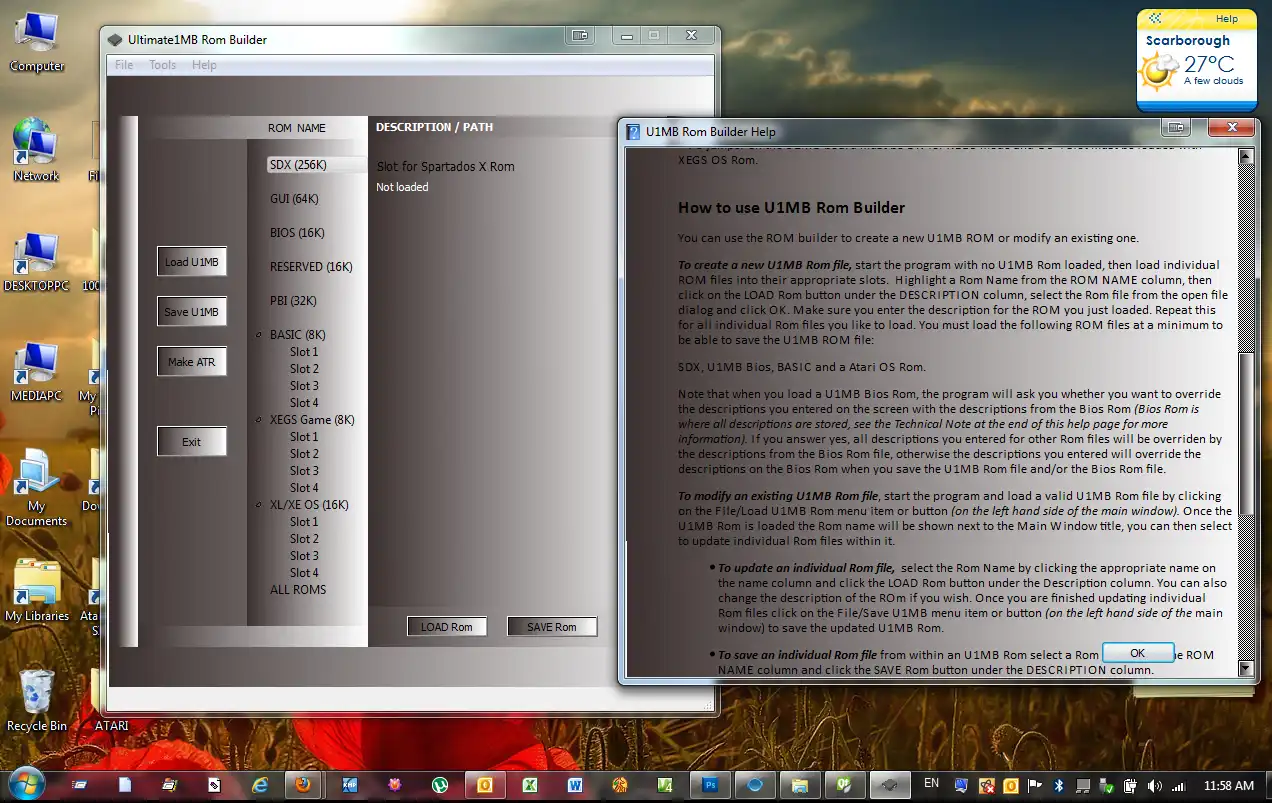The image size is (1272, 803).
Task: Open the Computer desktop icon
Action: click(x=36, y=42)
